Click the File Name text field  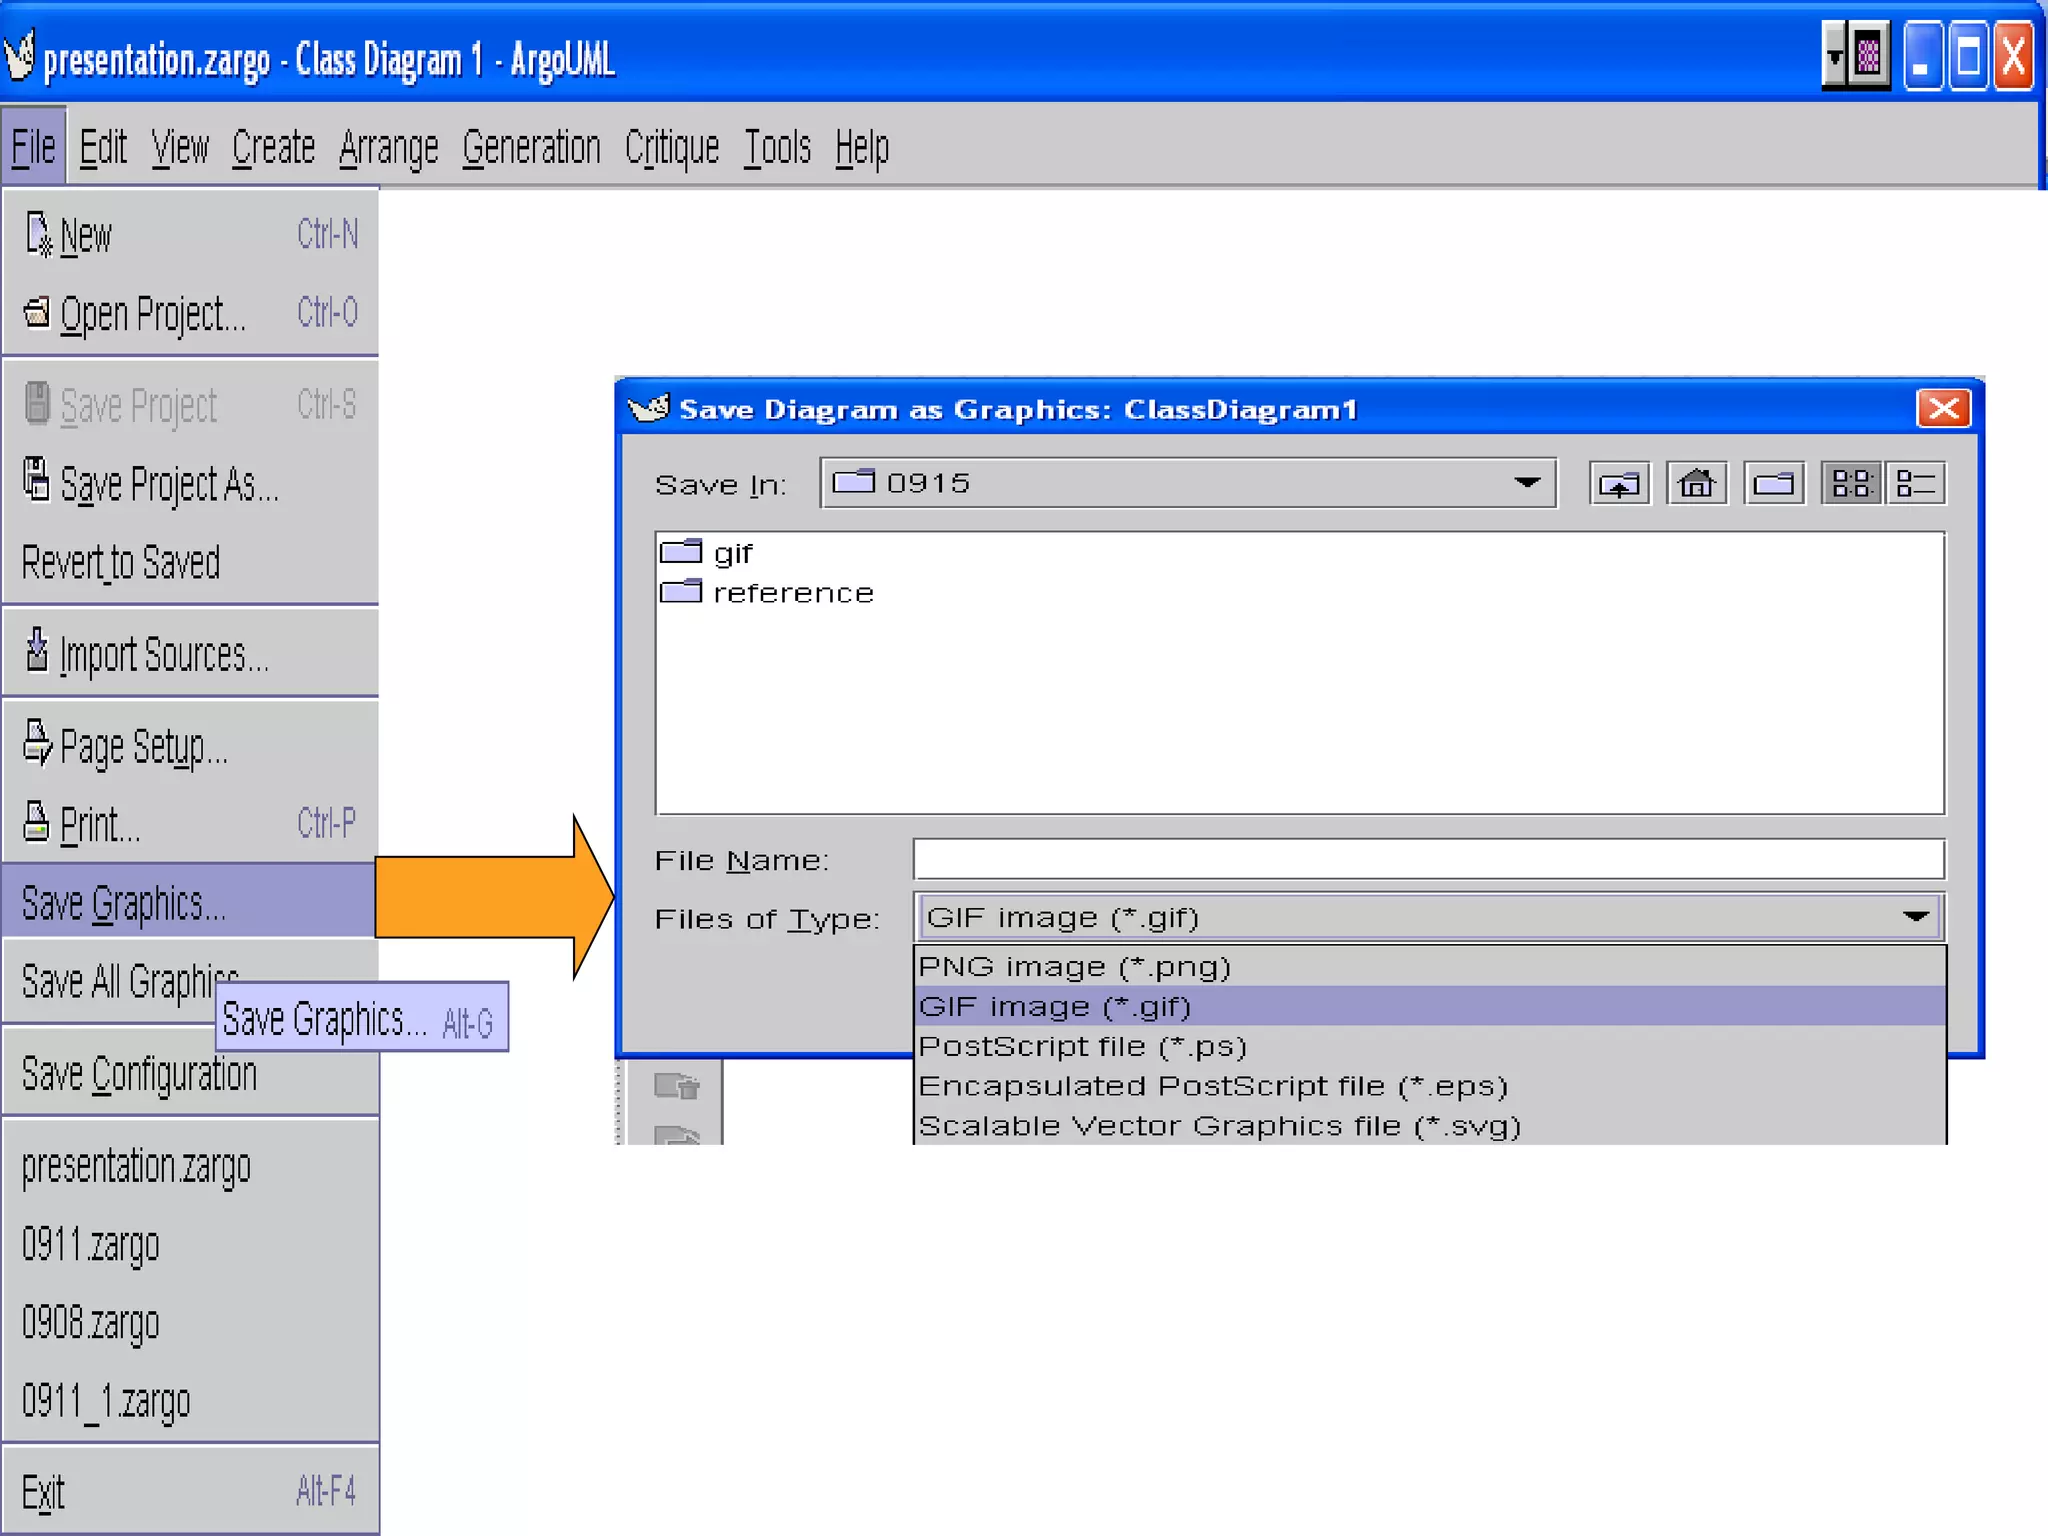point(1428,860)
